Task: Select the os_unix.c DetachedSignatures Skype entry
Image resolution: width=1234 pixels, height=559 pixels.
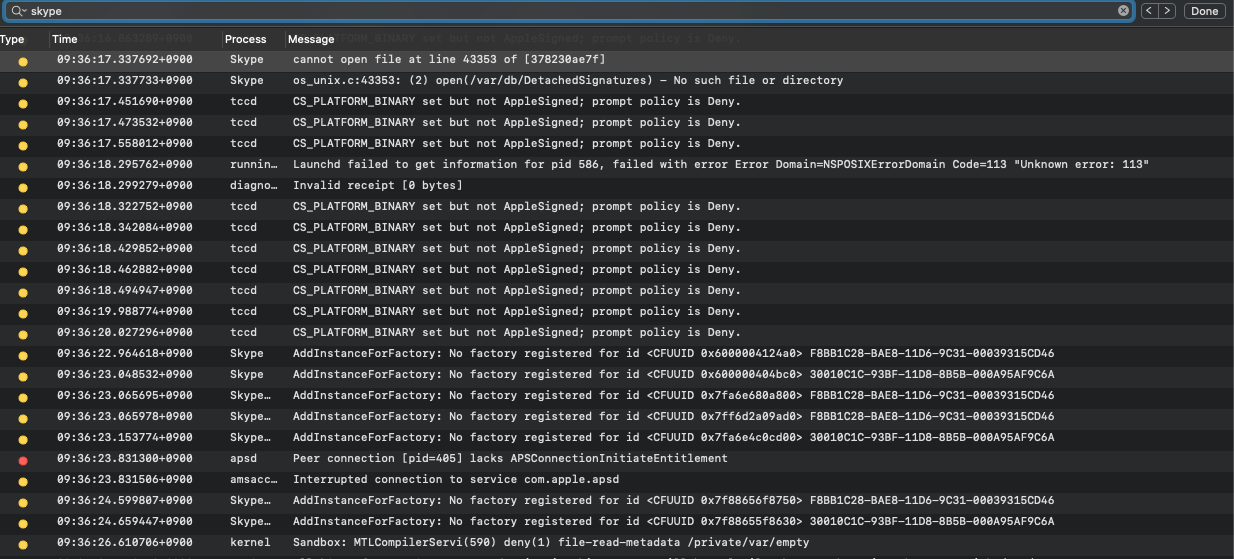Action: [x=567, y=80]
